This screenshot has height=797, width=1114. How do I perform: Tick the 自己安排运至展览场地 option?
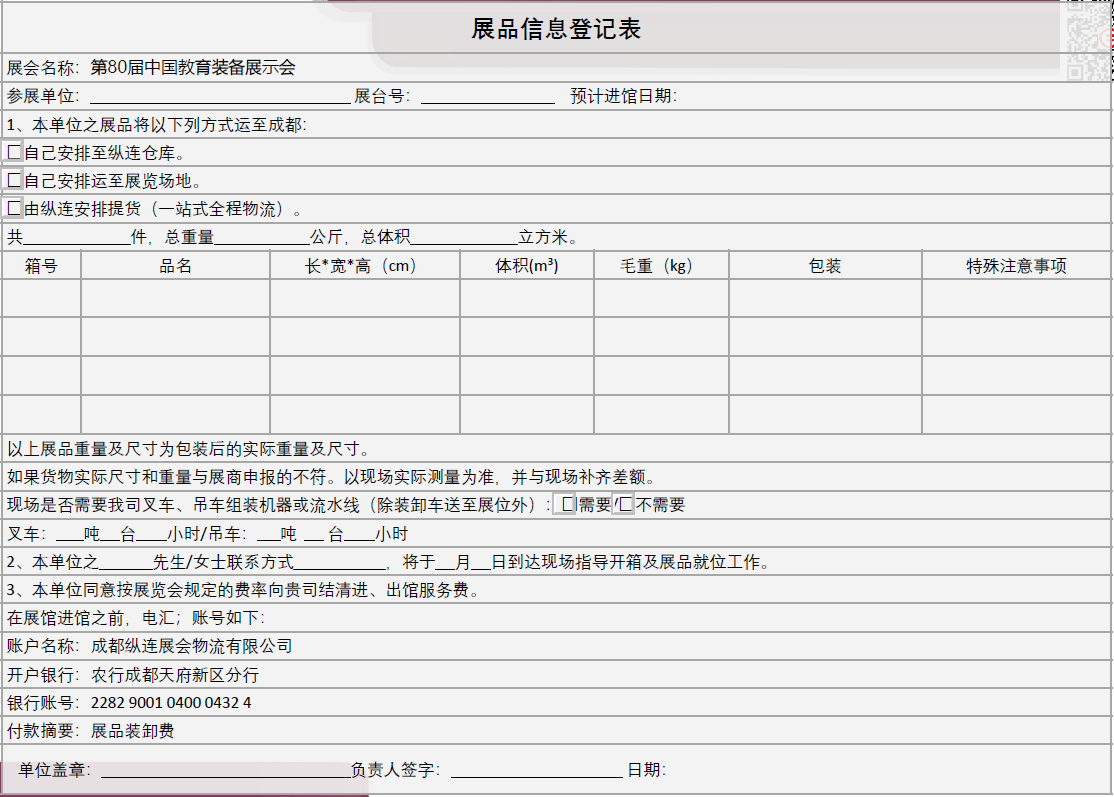(x=14, y=180)
